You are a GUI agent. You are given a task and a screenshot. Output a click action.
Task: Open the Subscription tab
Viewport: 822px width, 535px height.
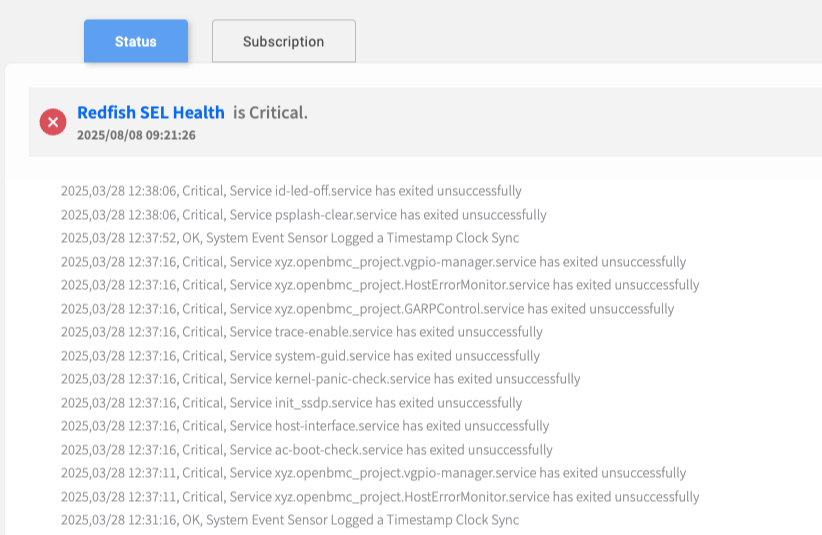[x=283, y=42]
